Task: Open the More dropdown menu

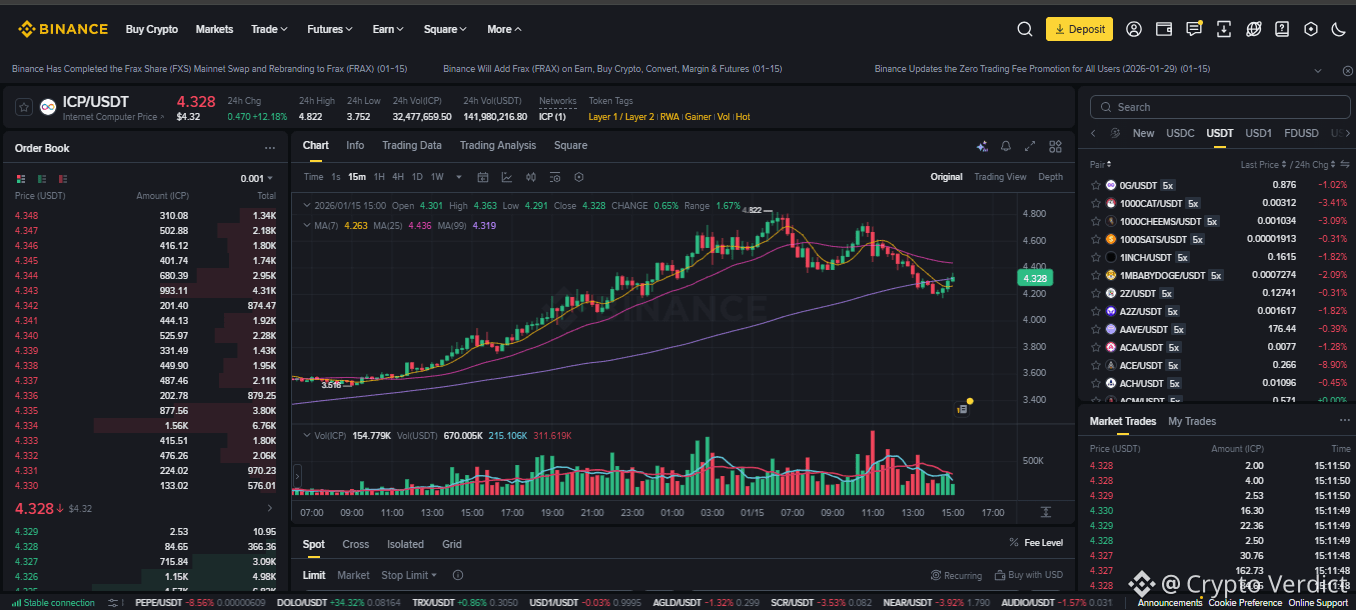Action: pos(504,29)
